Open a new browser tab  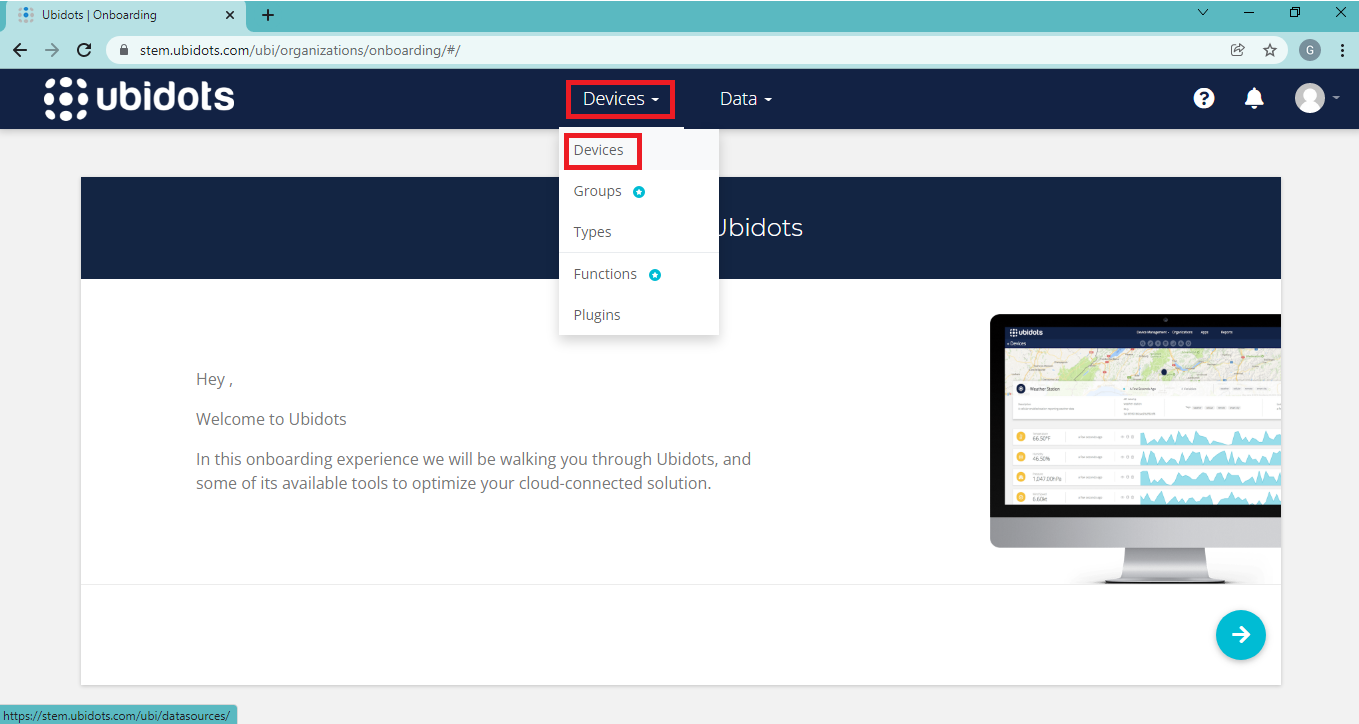(x=268, y=15)
